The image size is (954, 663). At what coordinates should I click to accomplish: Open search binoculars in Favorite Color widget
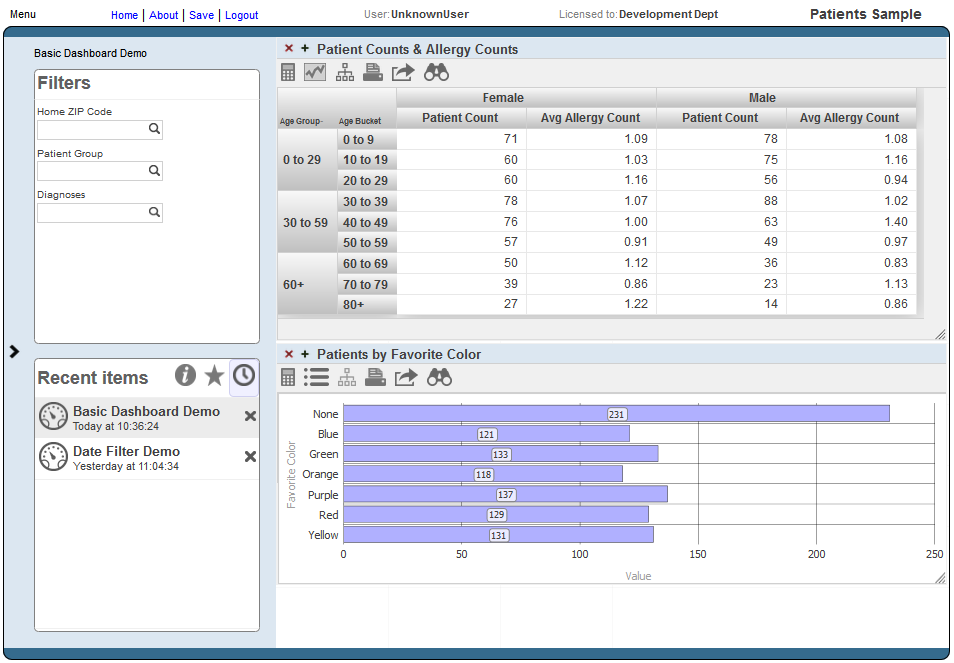coord(437,377)
